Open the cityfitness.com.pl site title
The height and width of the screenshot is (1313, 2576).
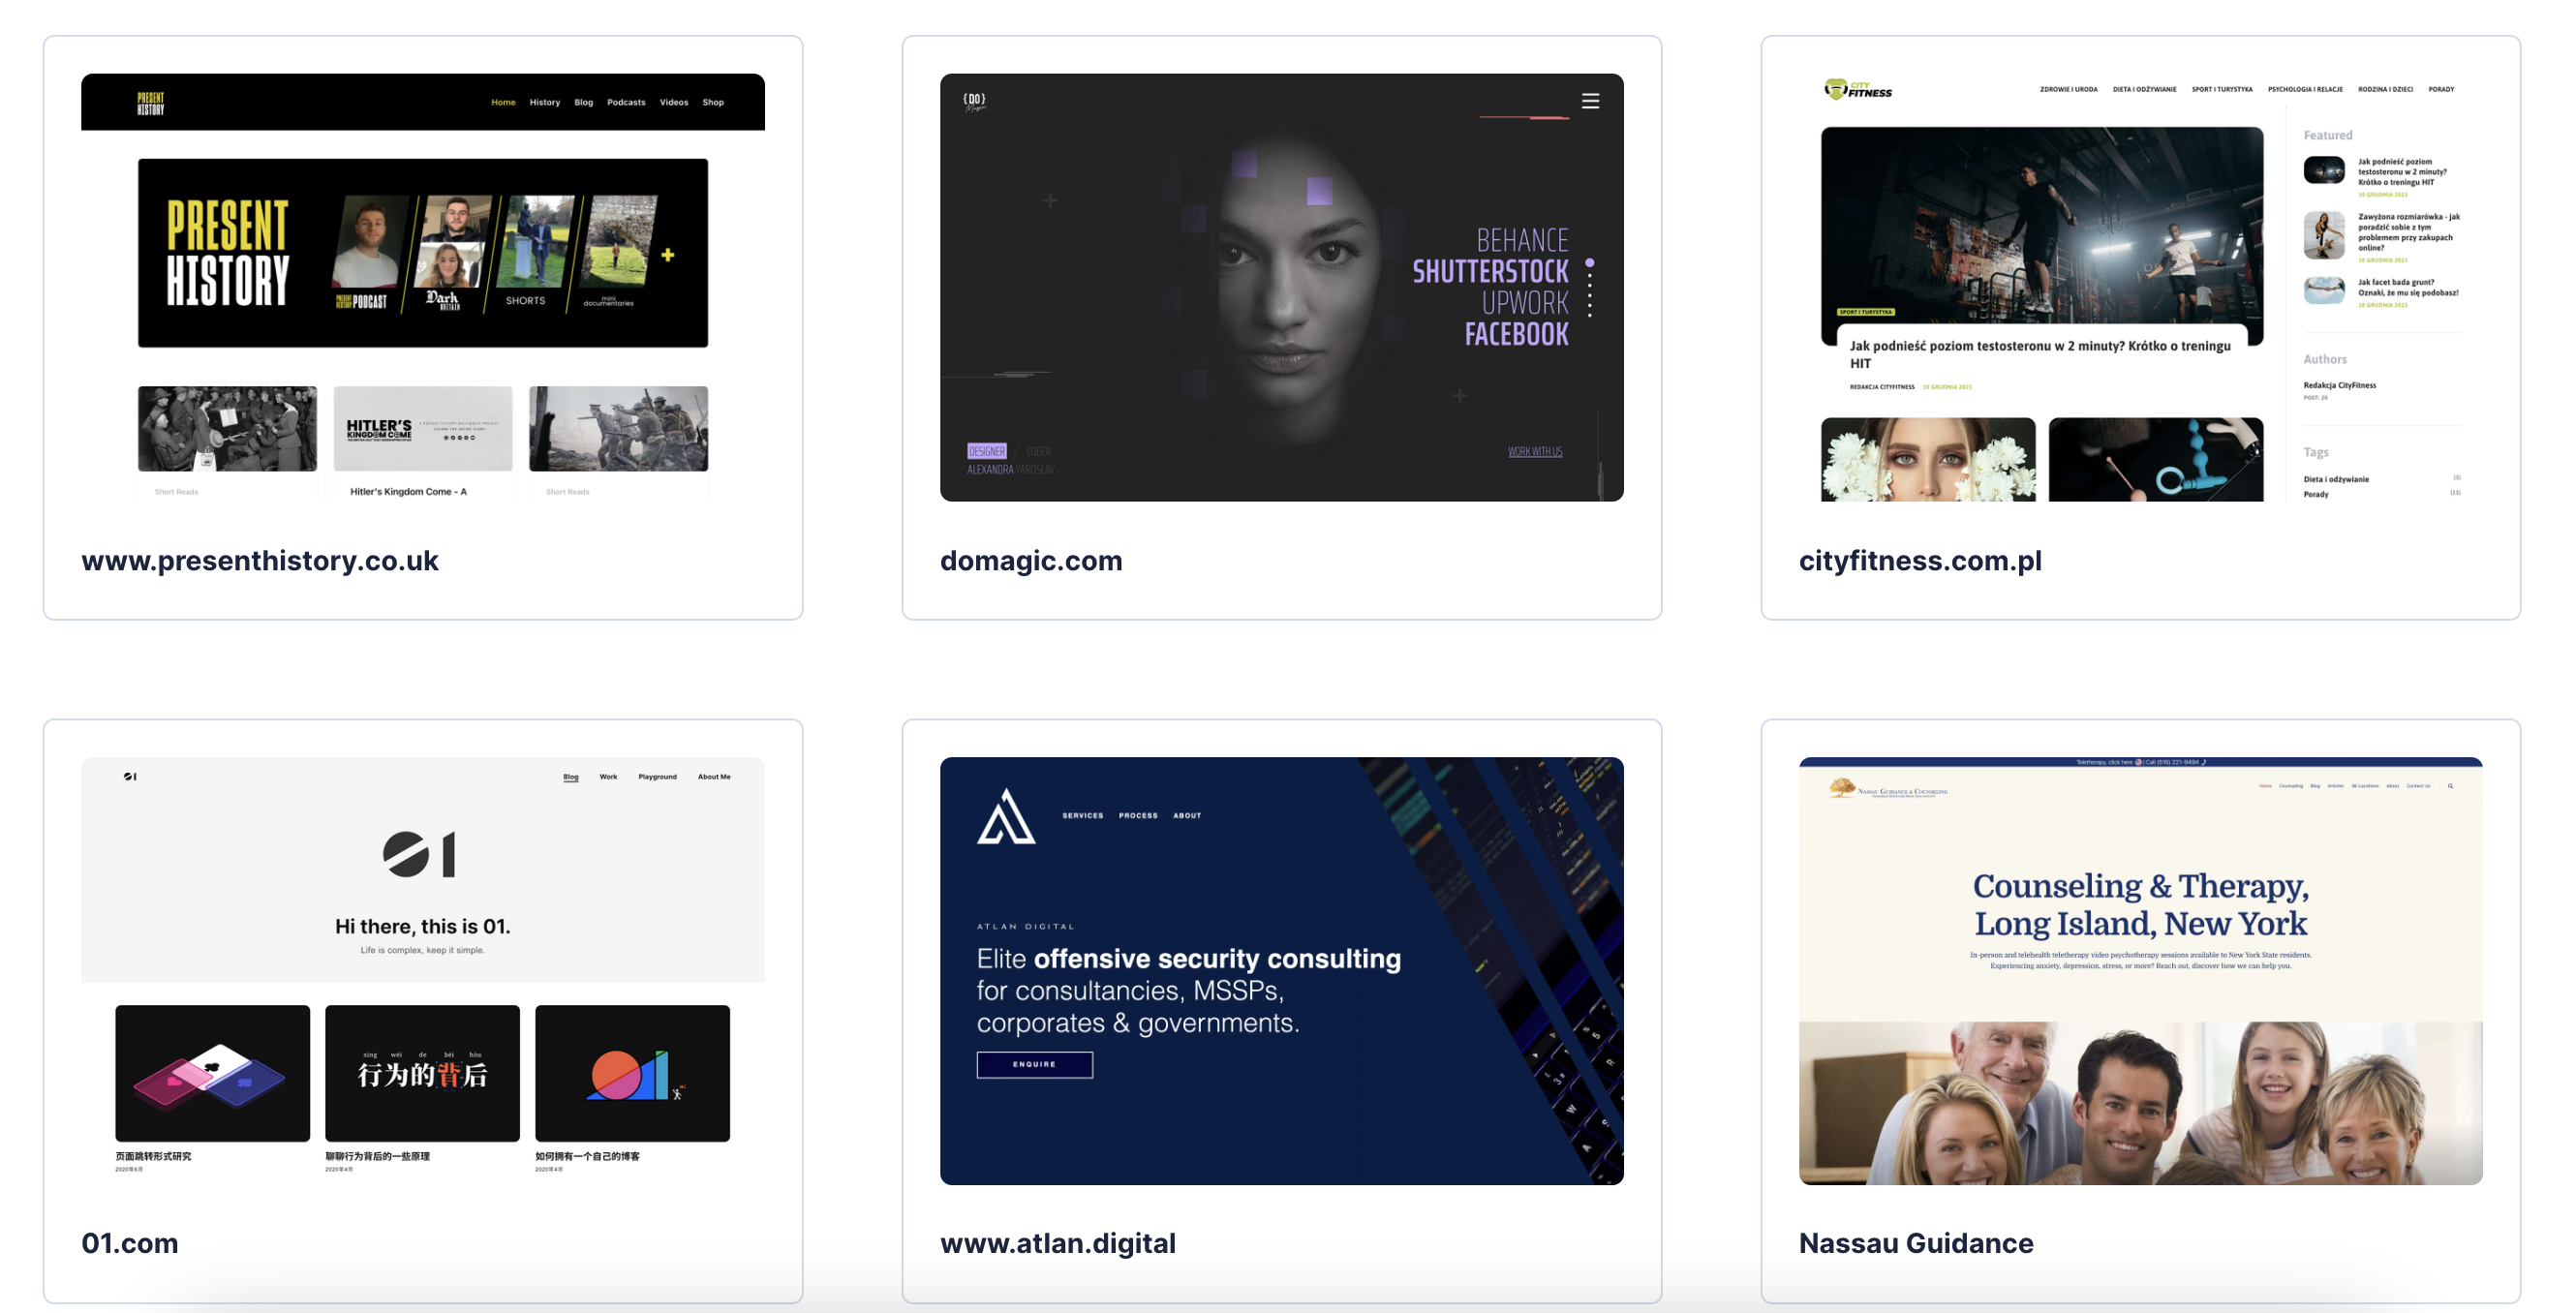coord(1919,560)
